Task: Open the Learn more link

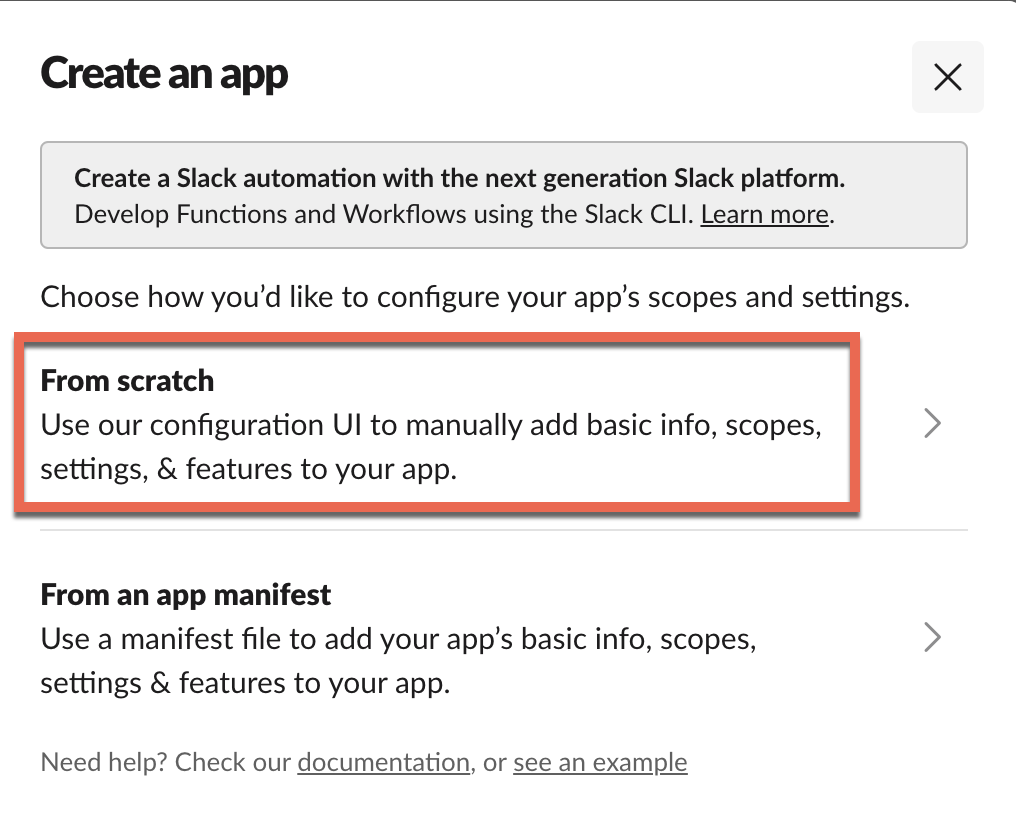Action: click(x=765, y=215)
